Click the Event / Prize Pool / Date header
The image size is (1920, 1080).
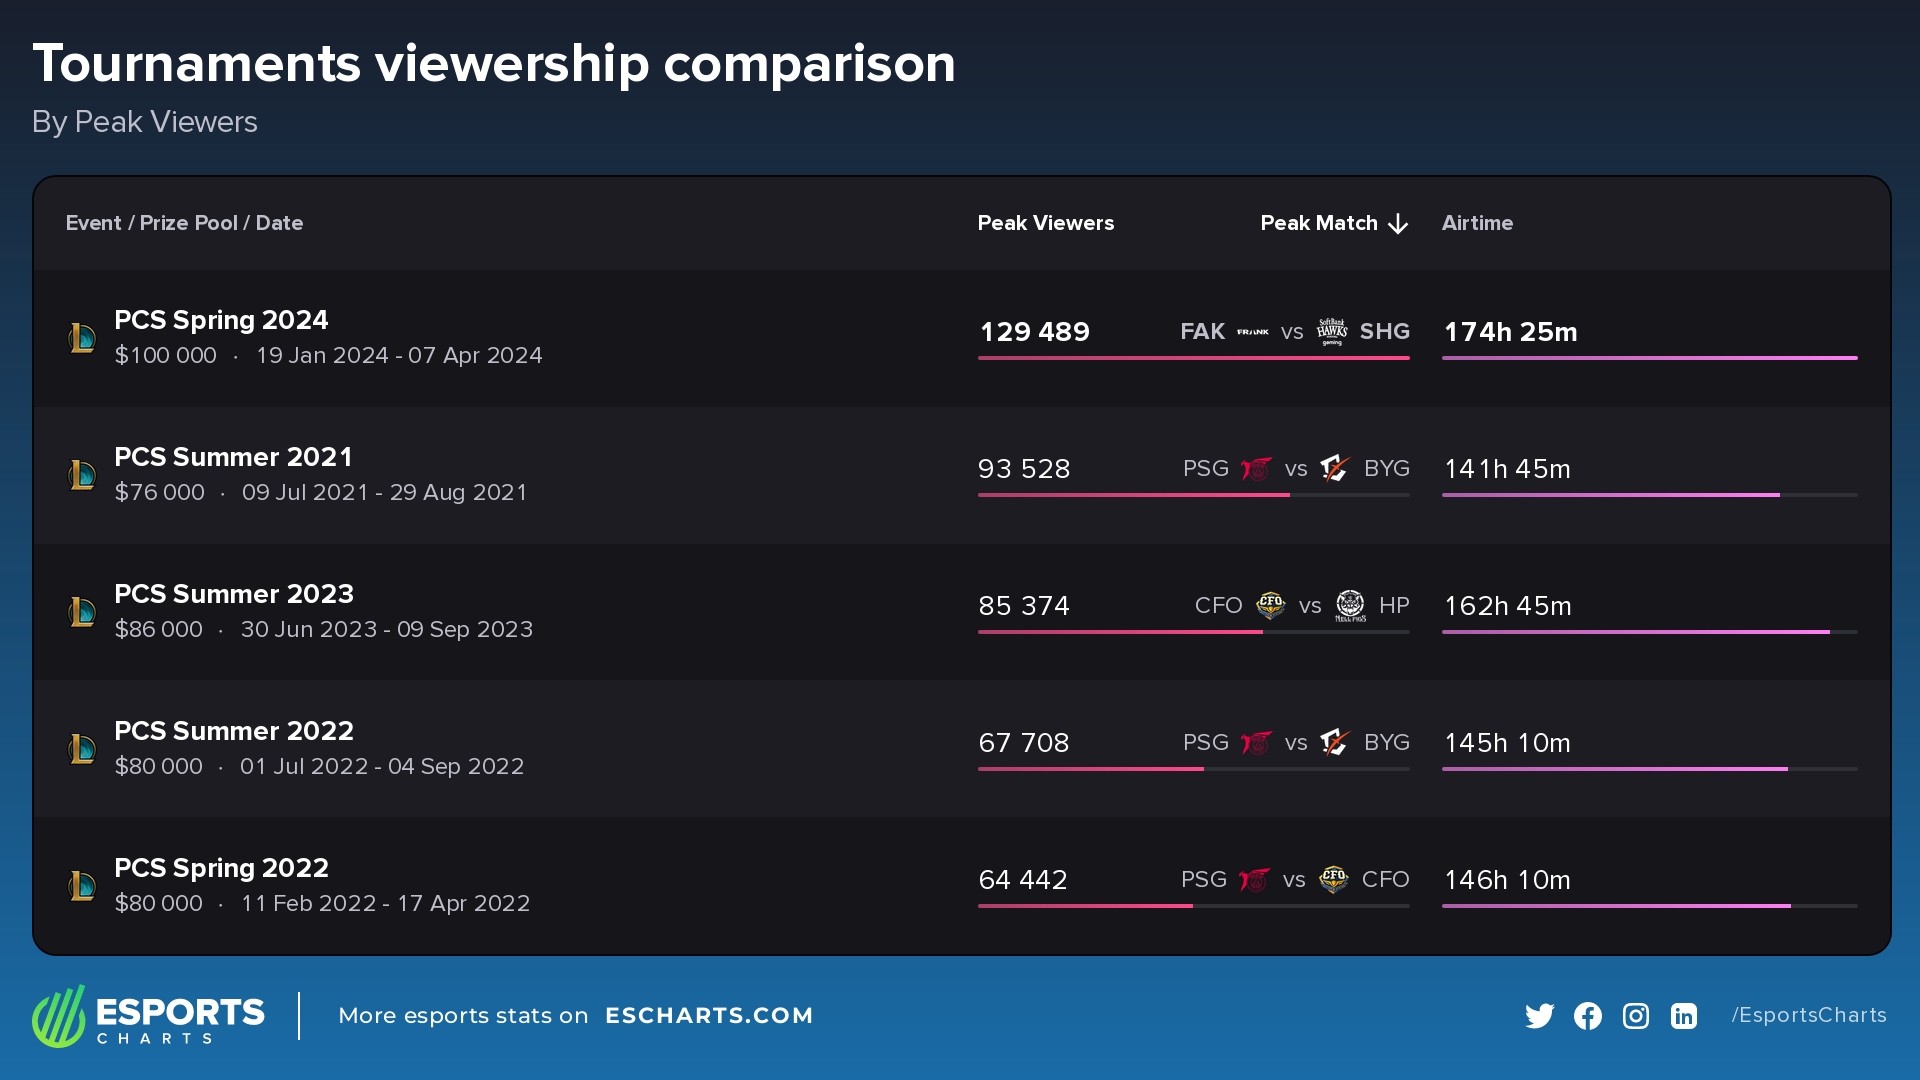coord(184,223)
